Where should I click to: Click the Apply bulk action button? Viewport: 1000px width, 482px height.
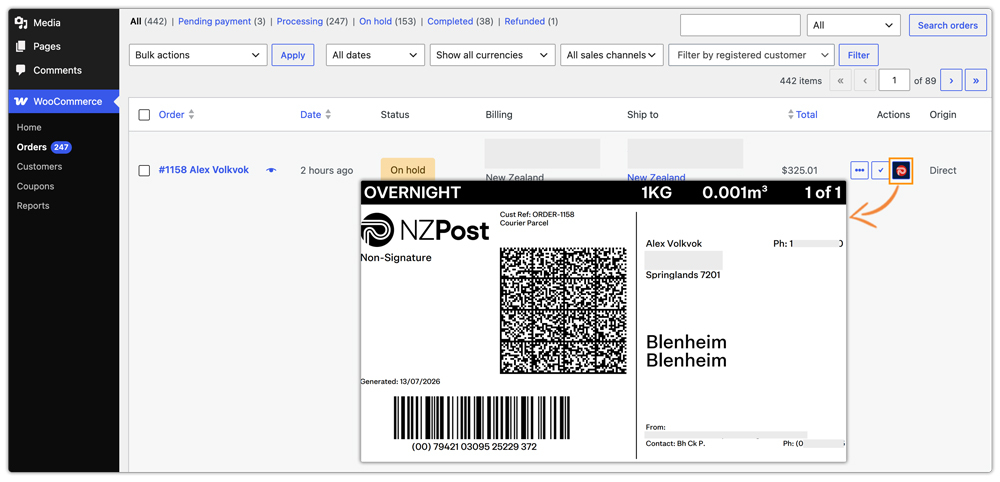click(293, 55)
